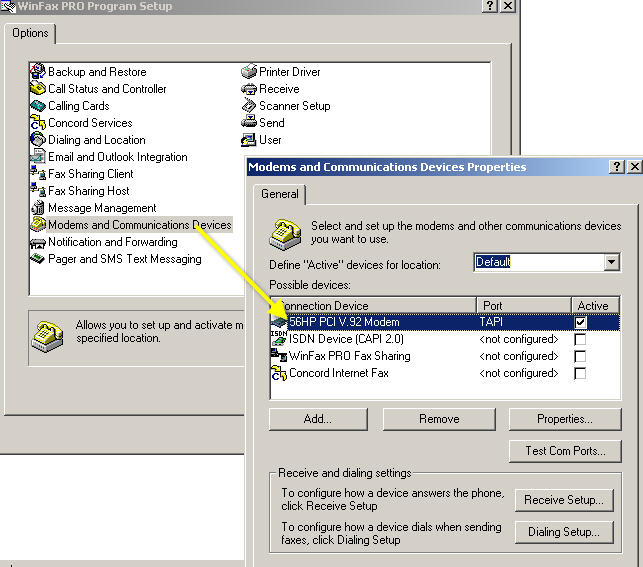This screenshot has width=643, height=567.
Task: Select the WinFax PRO Fax Sharing device row
Action: 445,356
